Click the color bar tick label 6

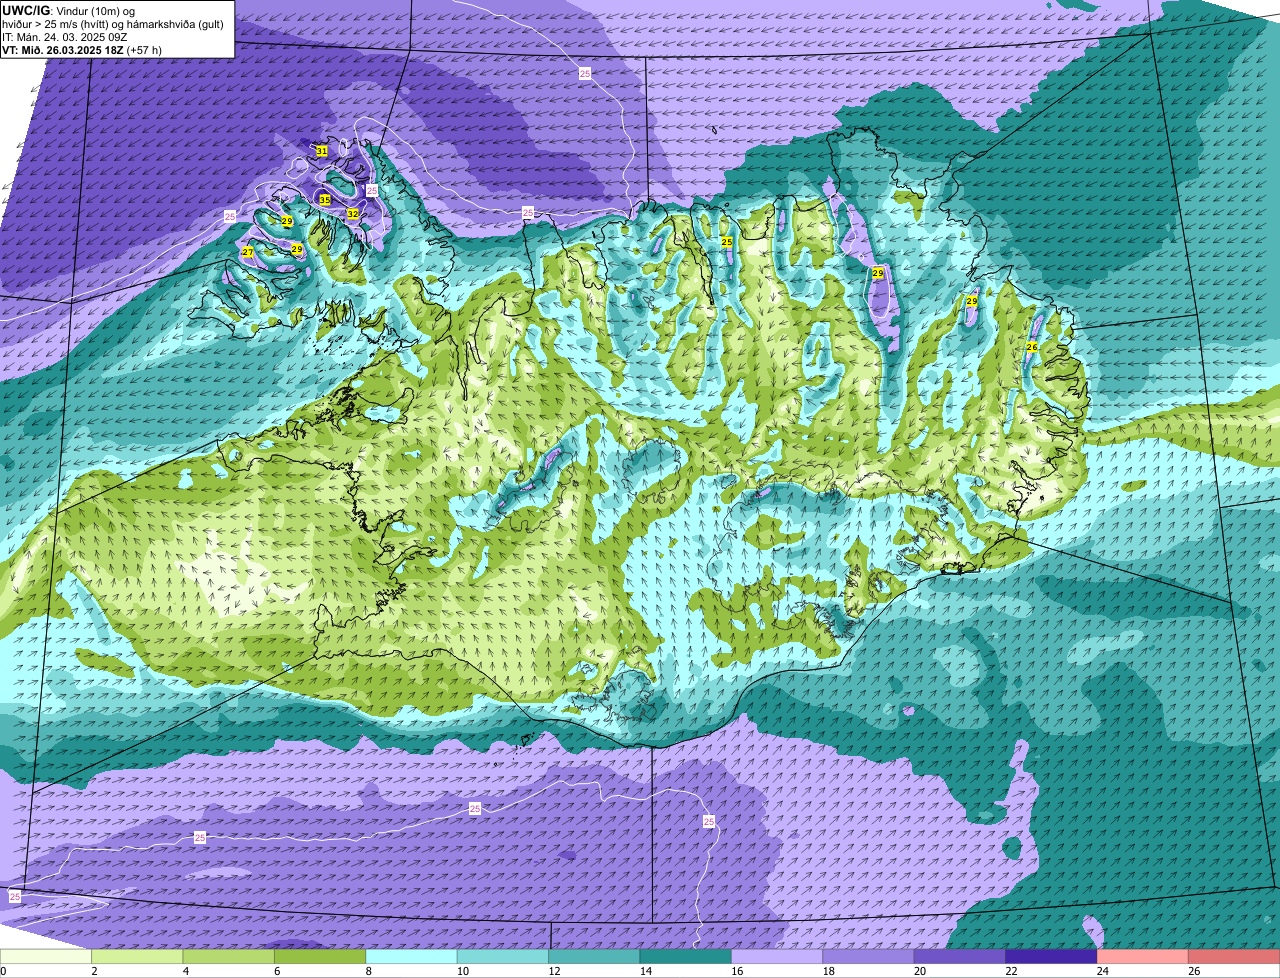[275, 971]
